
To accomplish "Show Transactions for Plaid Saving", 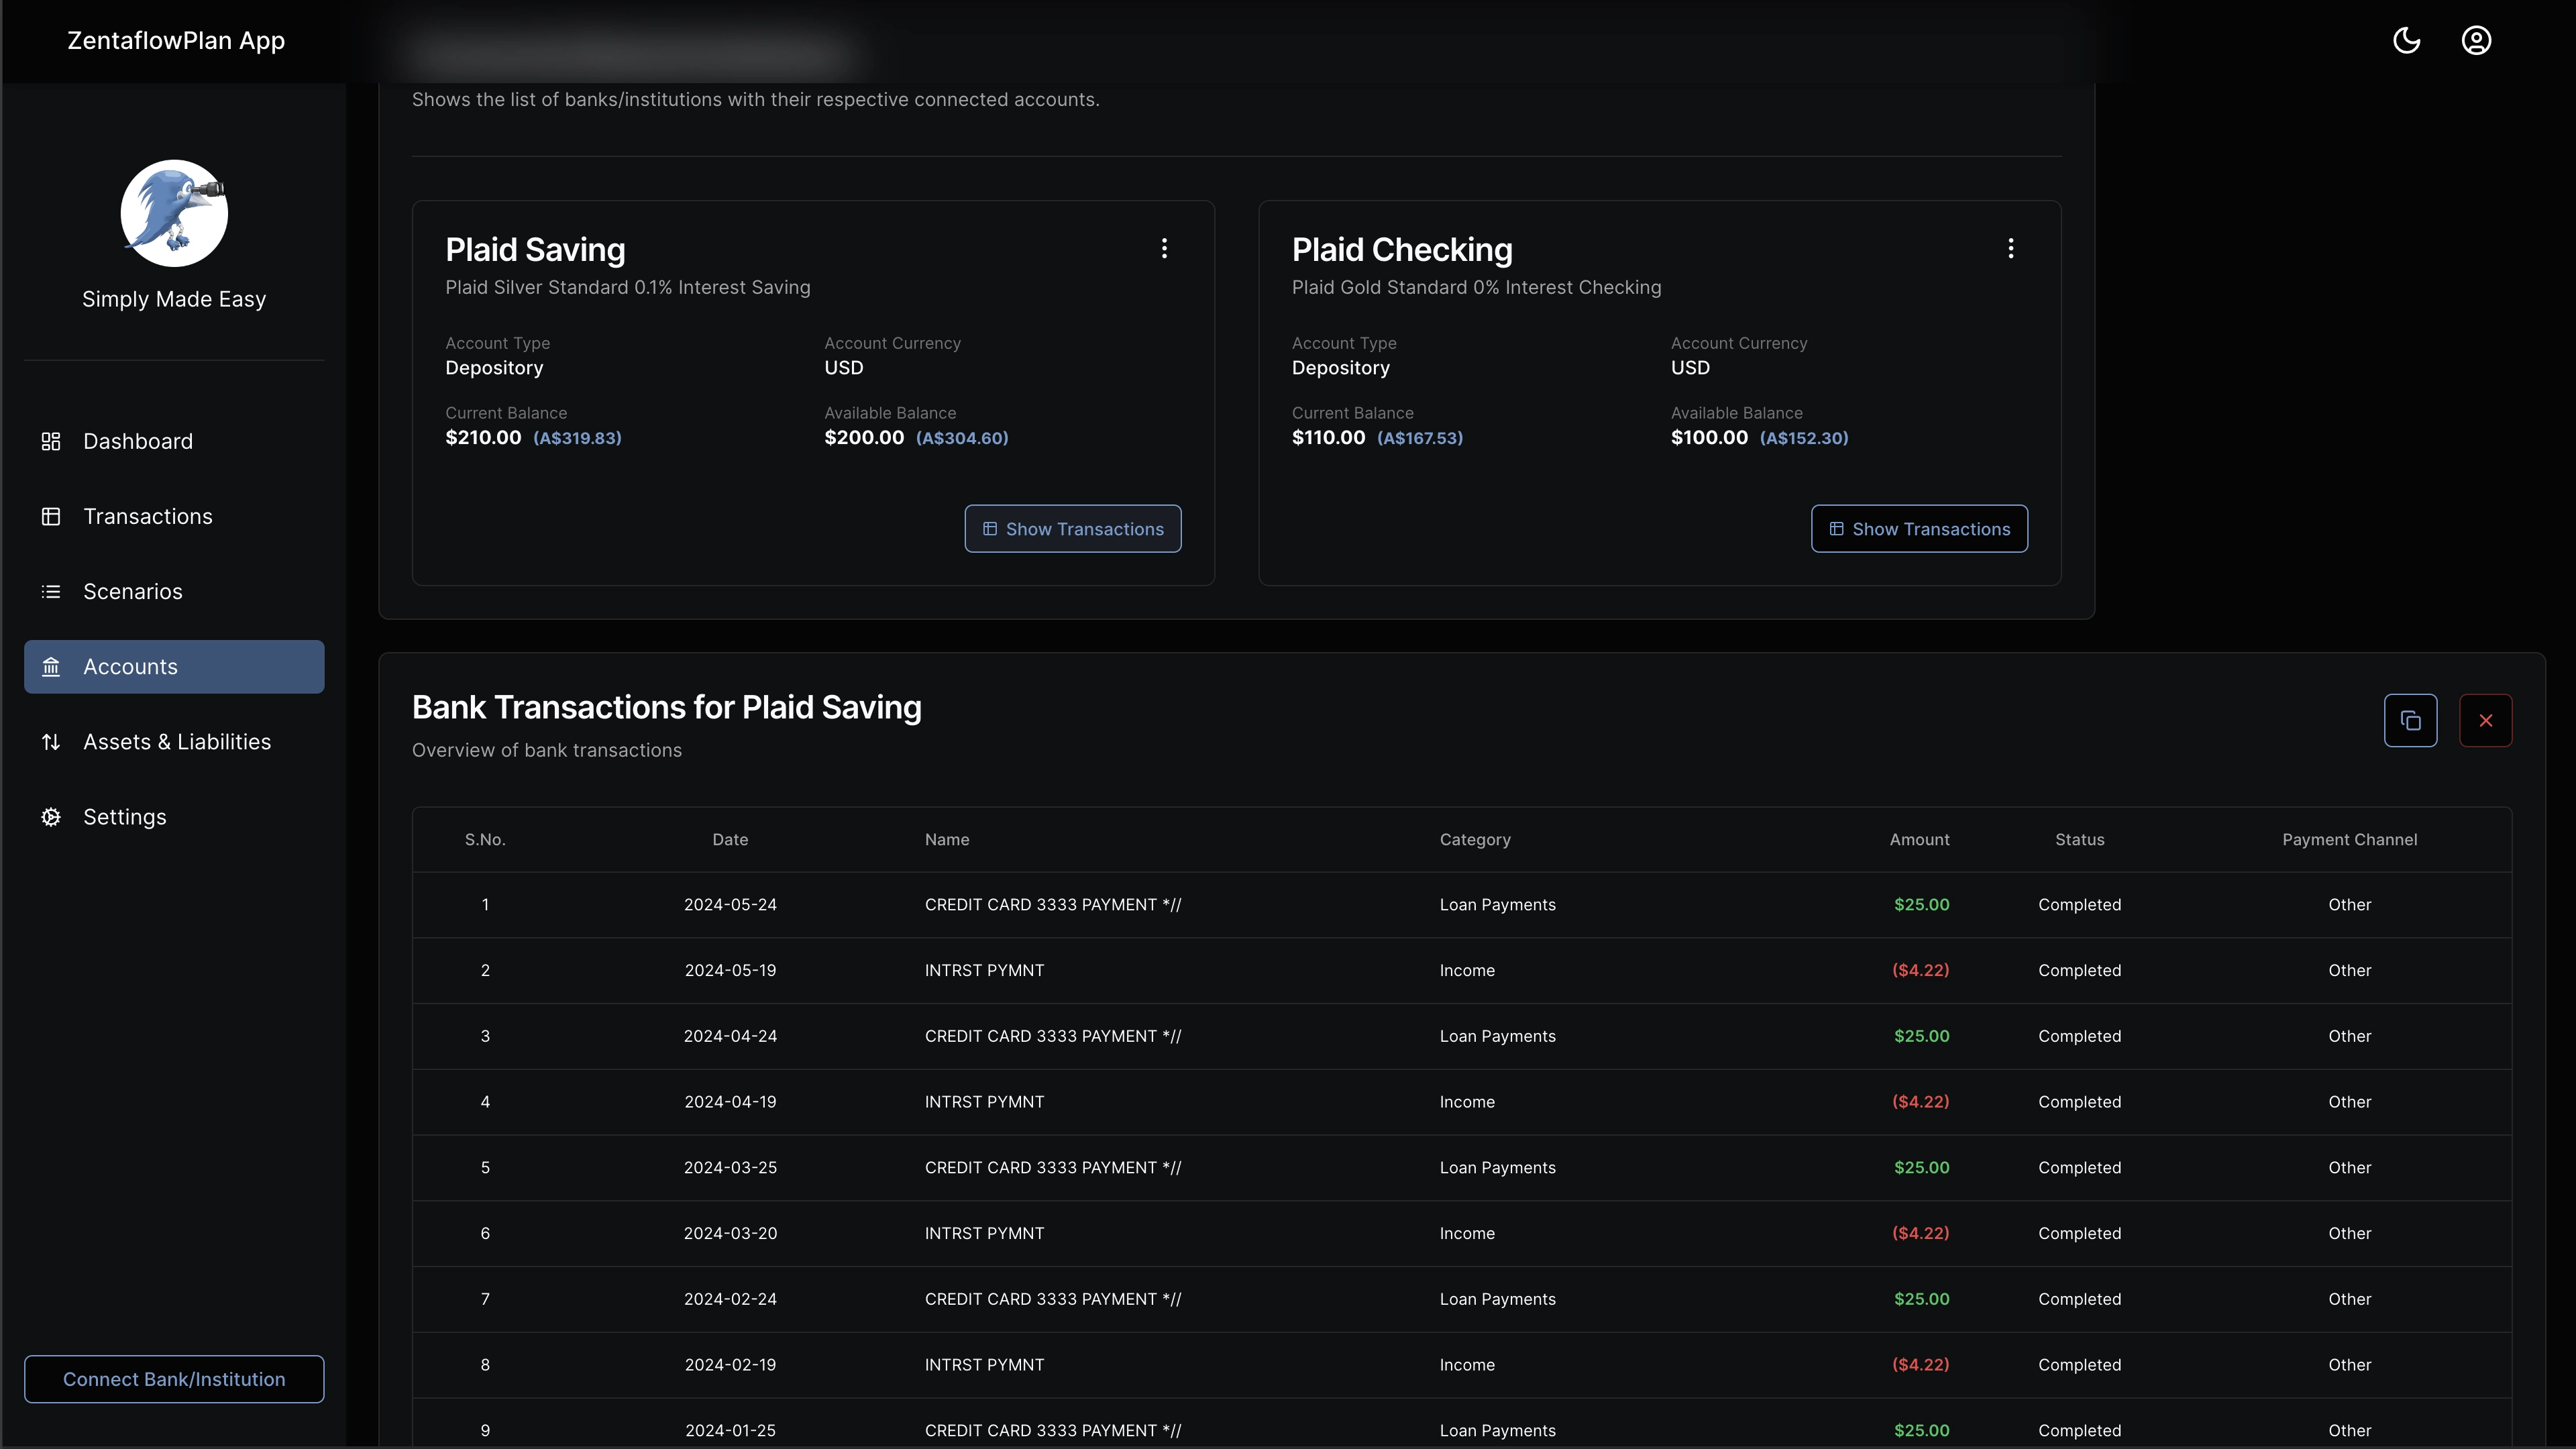I will point(1072,528).
